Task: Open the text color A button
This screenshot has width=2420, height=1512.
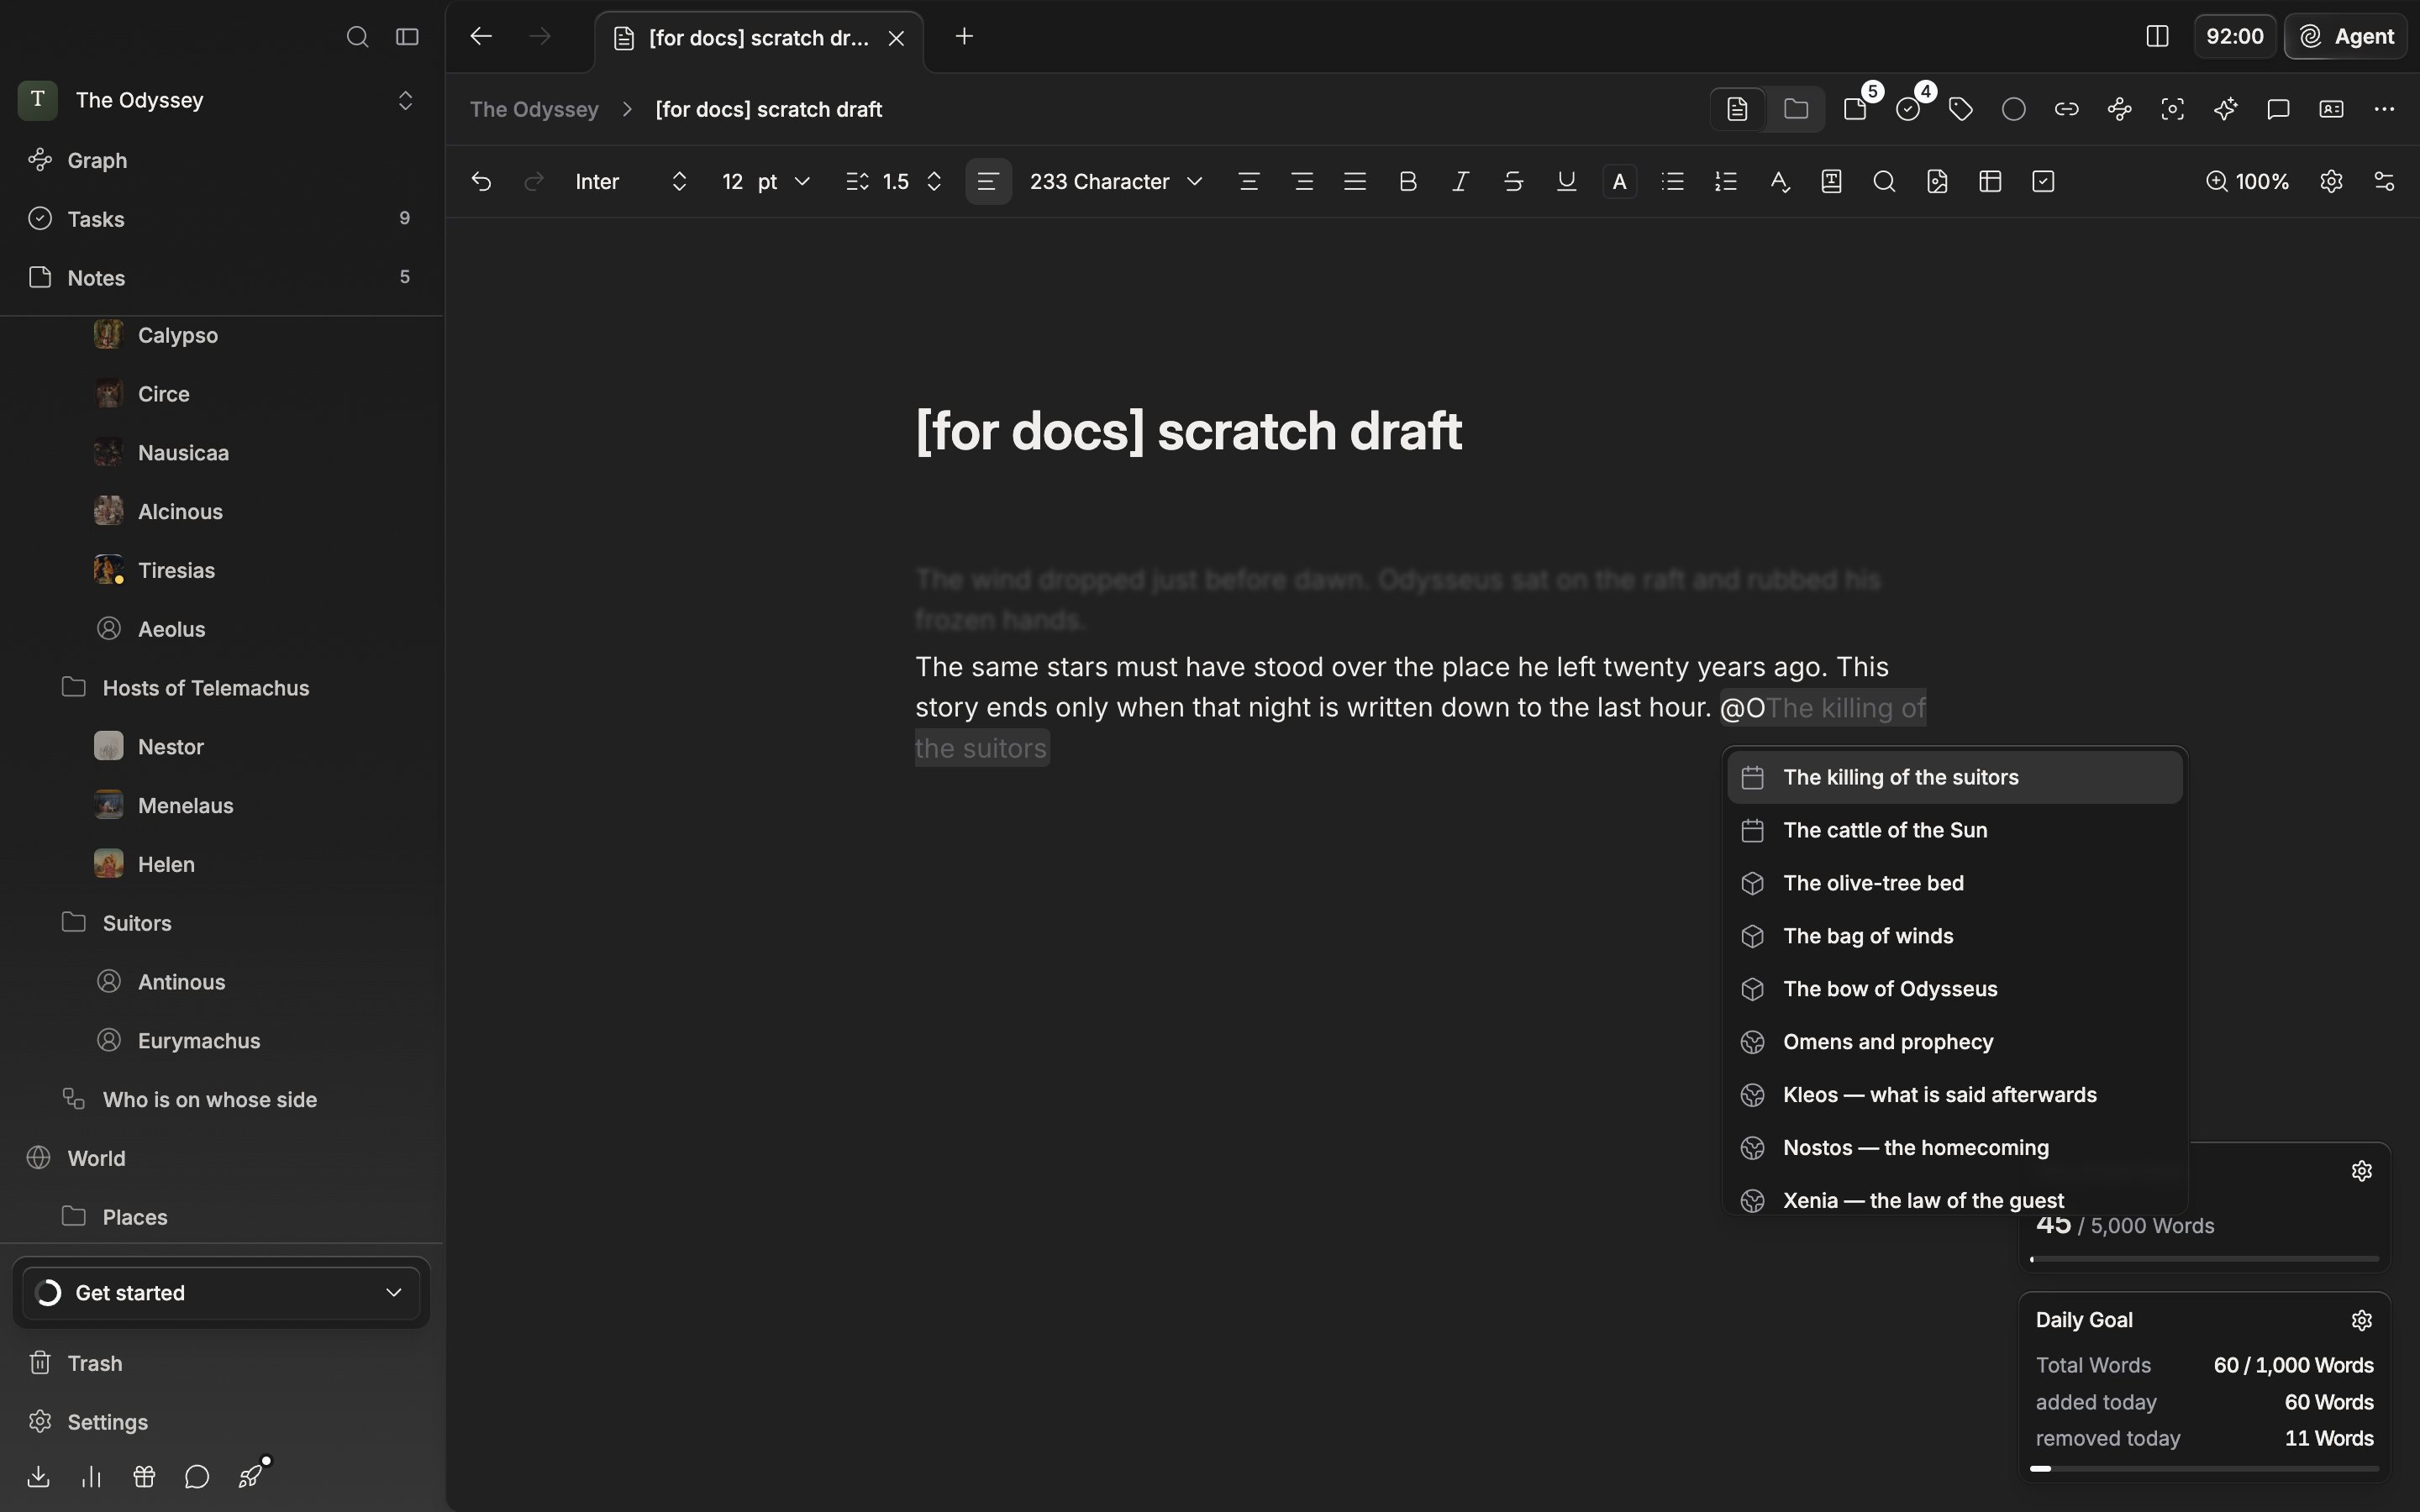Action: tap(1620, 182)
